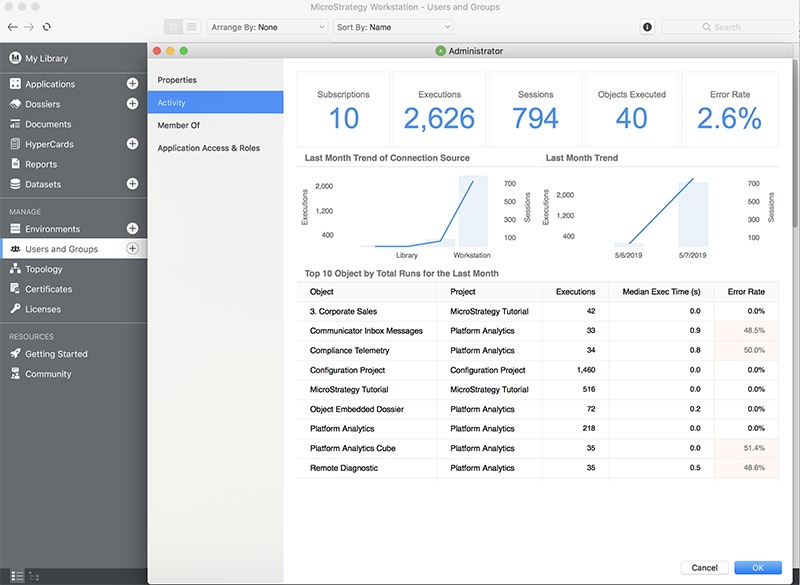Click the Cancel button

coord(704,568)
